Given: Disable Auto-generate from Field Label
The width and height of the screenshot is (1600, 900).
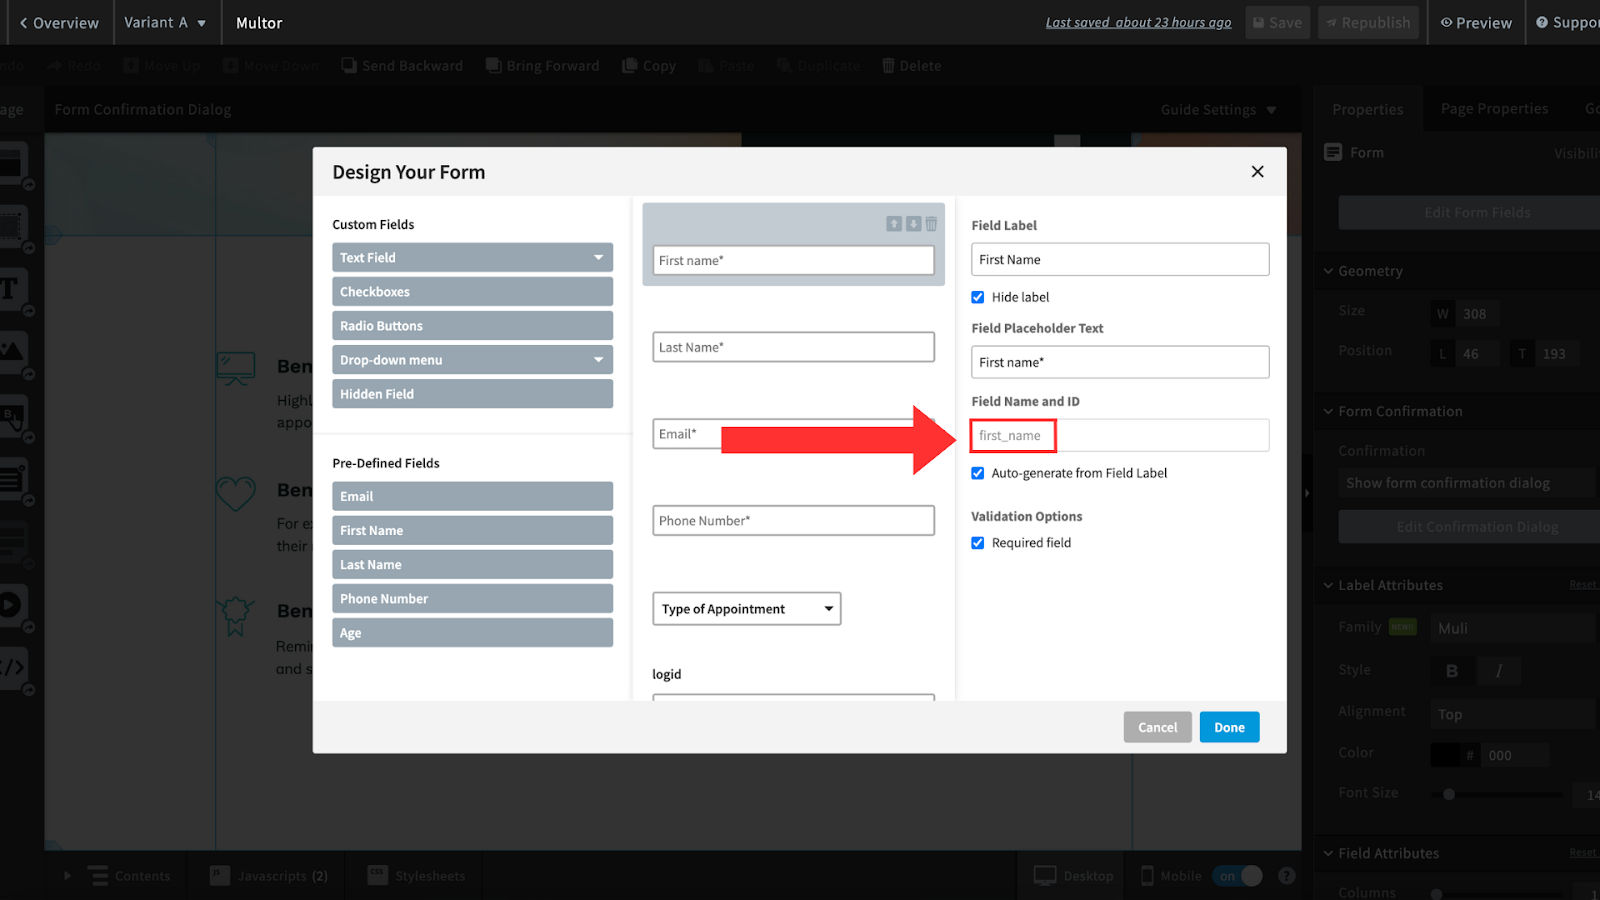Looking at the screenshot, I should 977,473.
